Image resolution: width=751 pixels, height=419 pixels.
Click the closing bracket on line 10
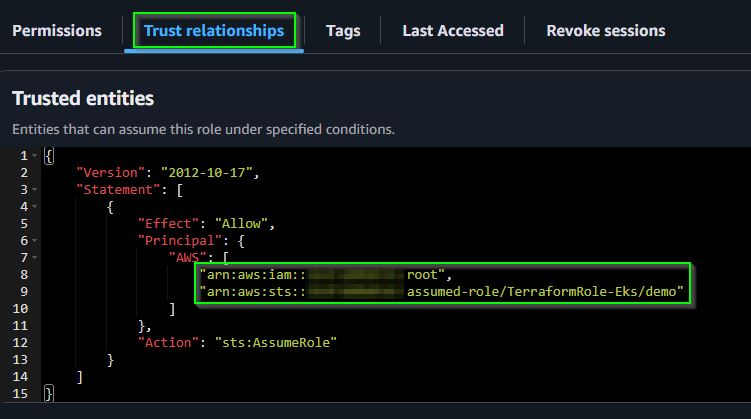pyautogui.click(x=172, y=309)
